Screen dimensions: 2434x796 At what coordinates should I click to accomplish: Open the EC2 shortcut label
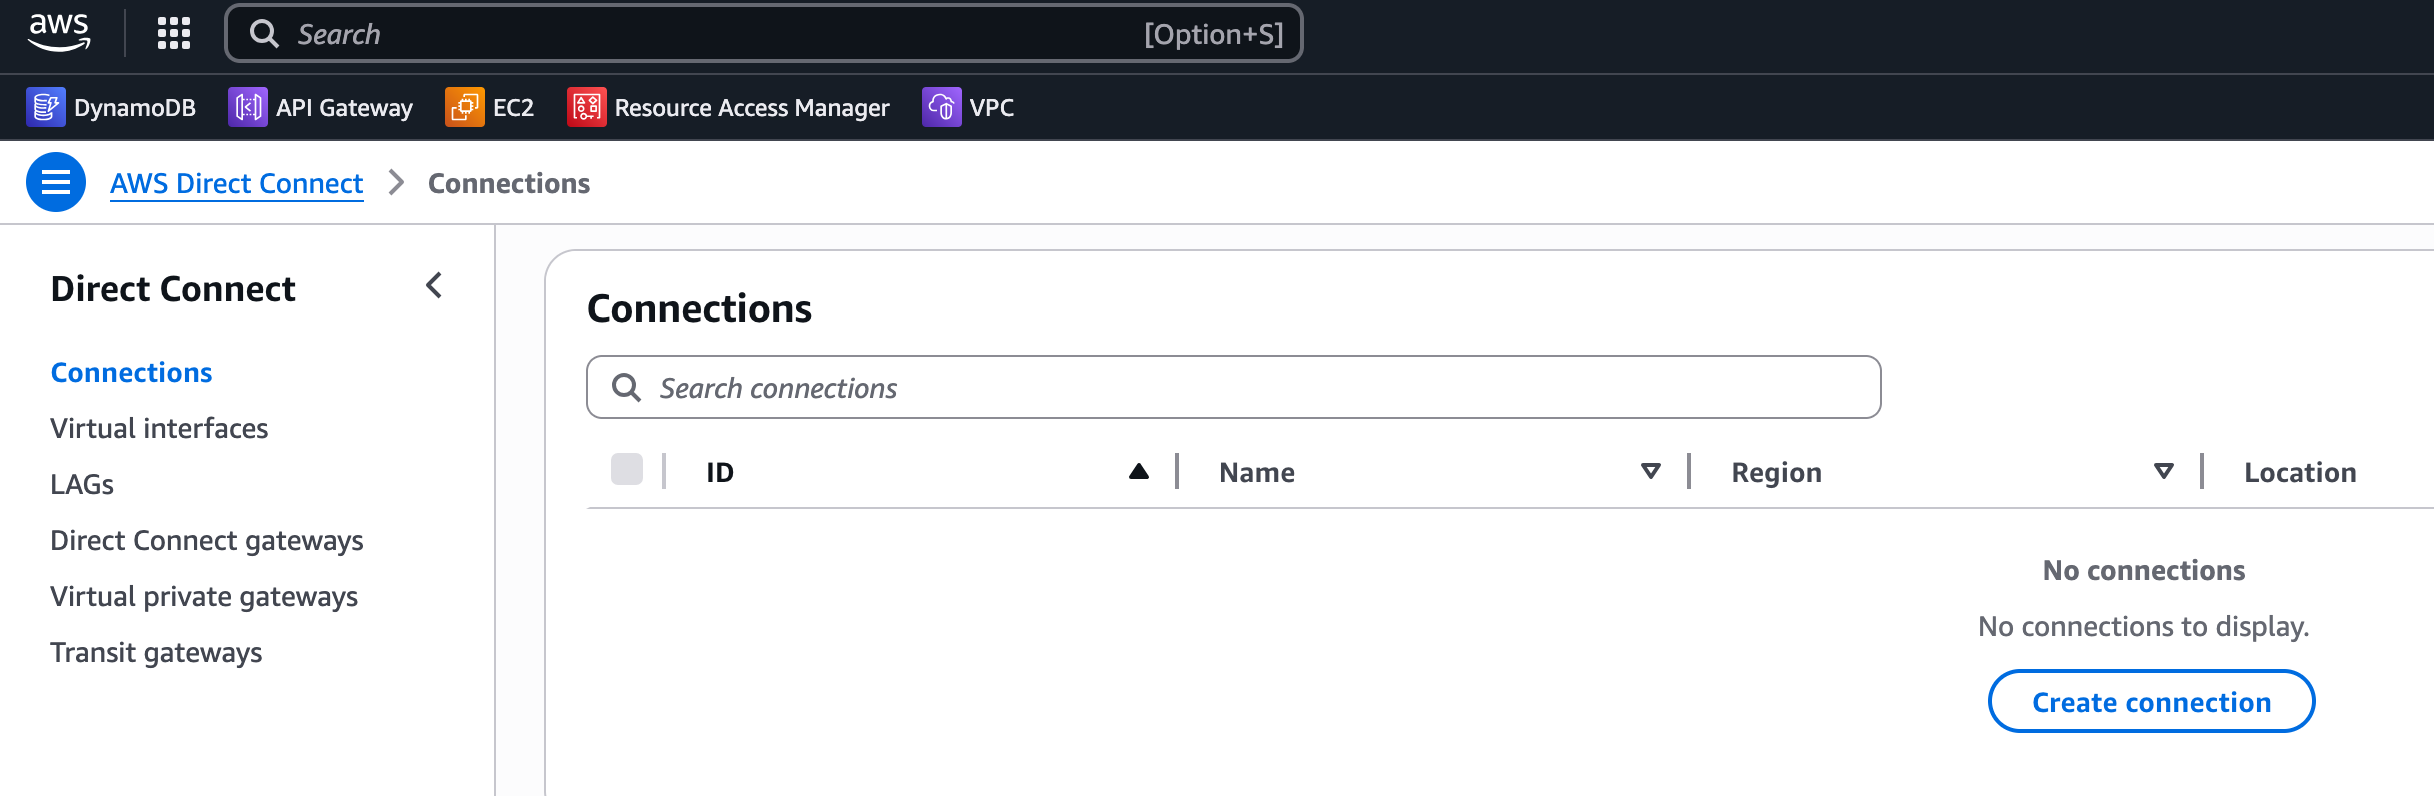click(x=513, y=107)
